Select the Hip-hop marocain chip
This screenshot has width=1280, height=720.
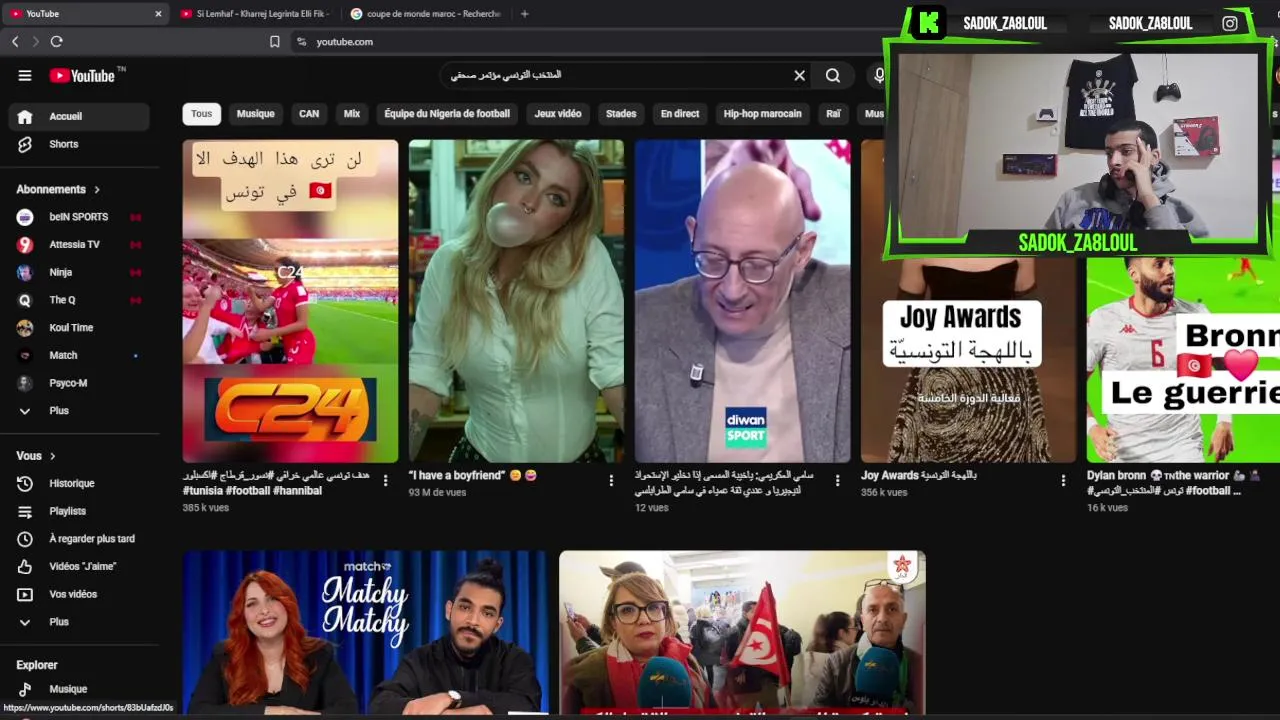point(762,114)
